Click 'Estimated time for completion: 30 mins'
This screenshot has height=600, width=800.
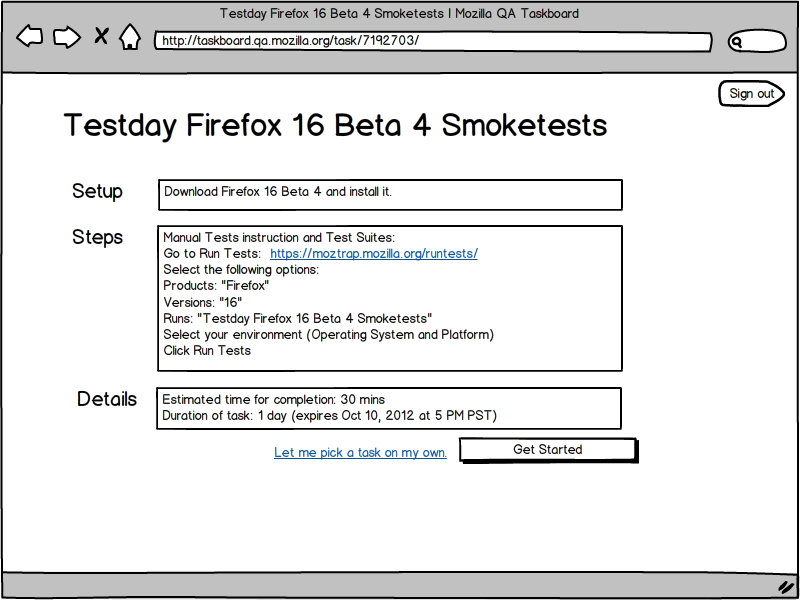point(273,399)
